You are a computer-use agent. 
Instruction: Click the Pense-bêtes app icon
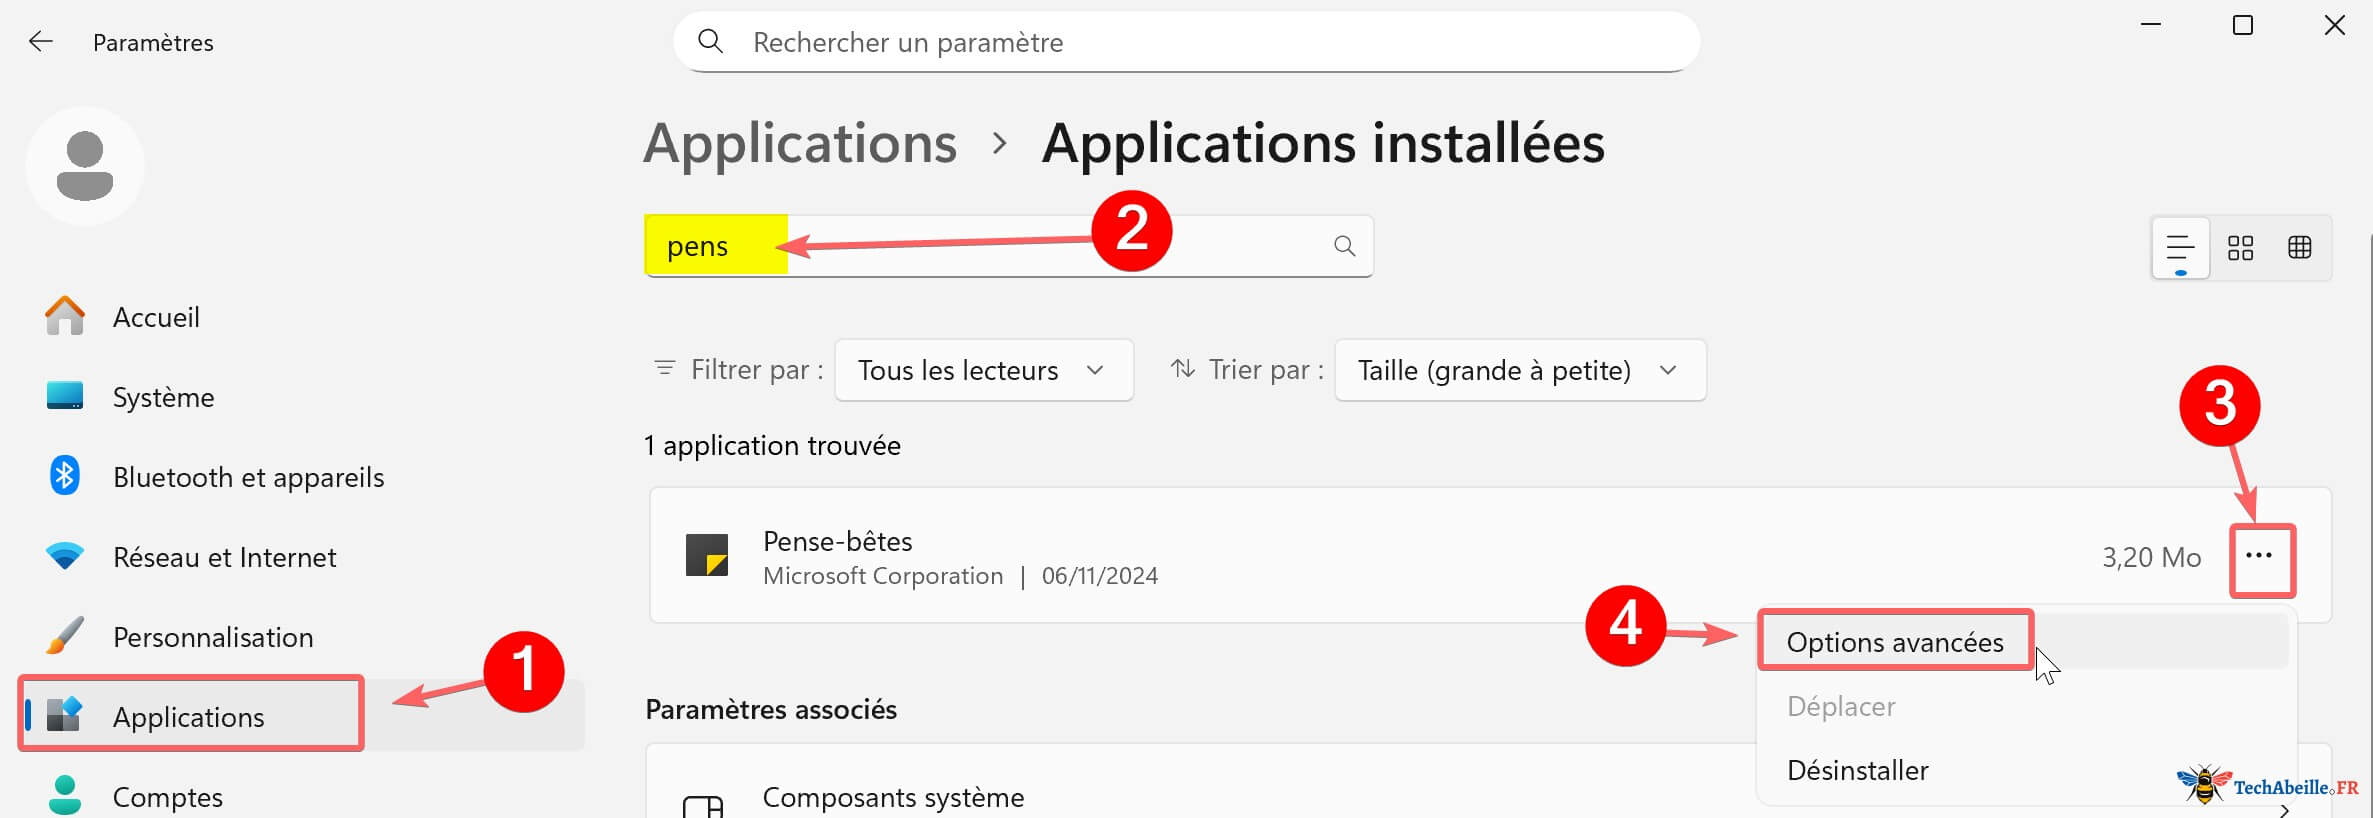(x=709, y=557)
